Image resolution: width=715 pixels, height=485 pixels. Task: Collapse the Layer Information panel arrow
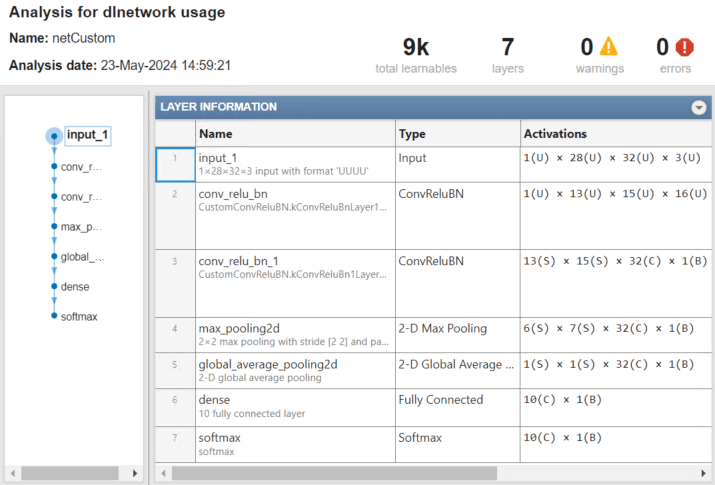point(699,107)
